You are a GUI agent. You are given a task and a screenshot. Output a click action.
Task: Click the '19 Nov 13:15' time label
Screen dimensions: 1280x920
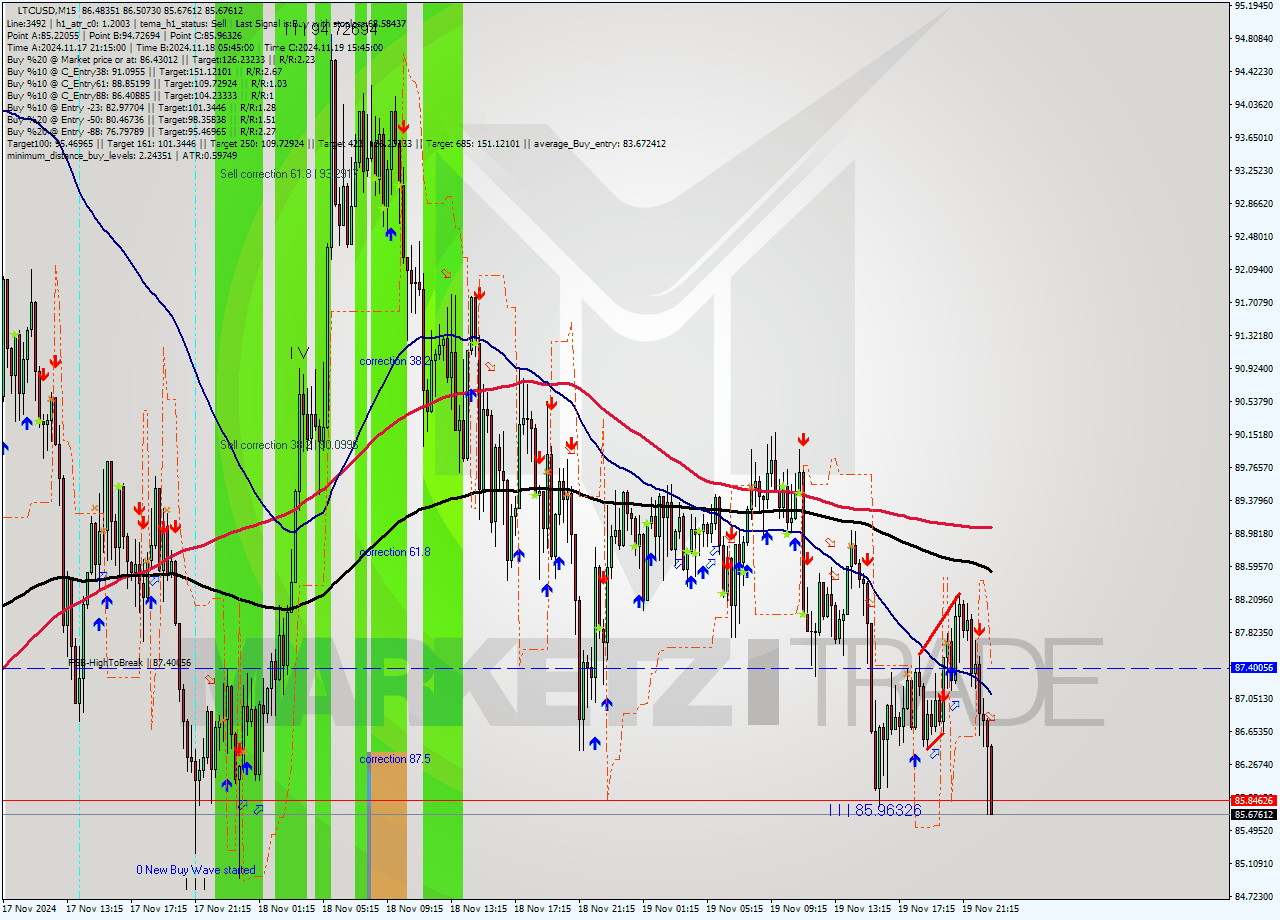863,909
